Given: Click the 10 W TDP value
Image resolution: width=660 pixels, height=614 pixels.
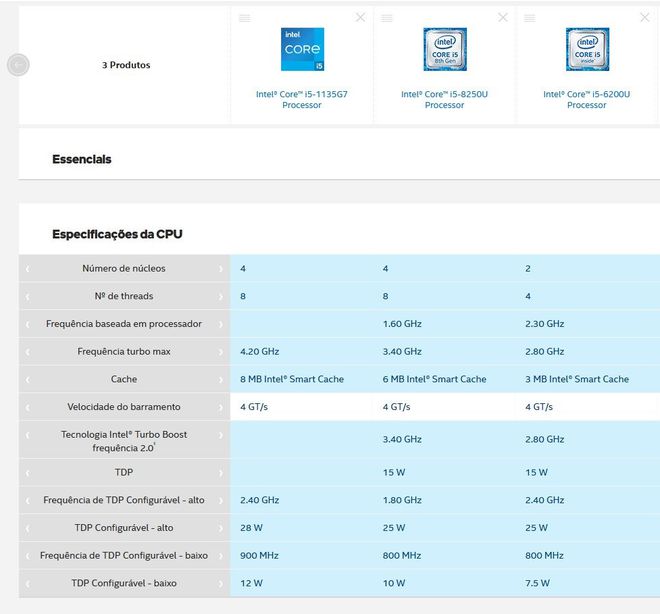Looking at the screenshot, I should pyautogui.click(x=394, y=583).
